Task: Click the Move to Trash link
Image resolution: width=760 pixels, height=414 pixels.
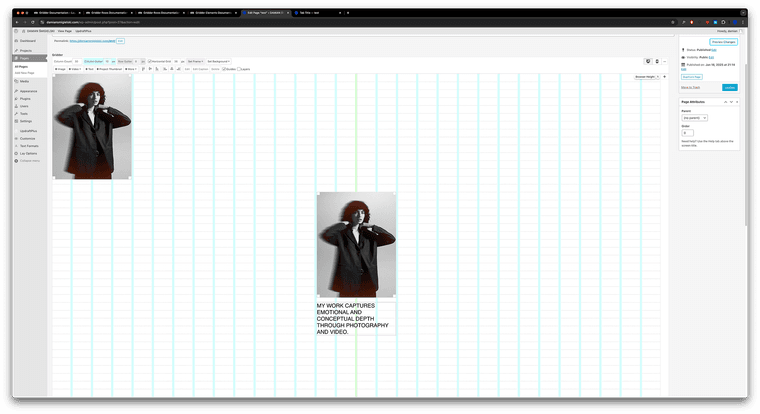Action: pyautogui.click(x=692, y=88)
